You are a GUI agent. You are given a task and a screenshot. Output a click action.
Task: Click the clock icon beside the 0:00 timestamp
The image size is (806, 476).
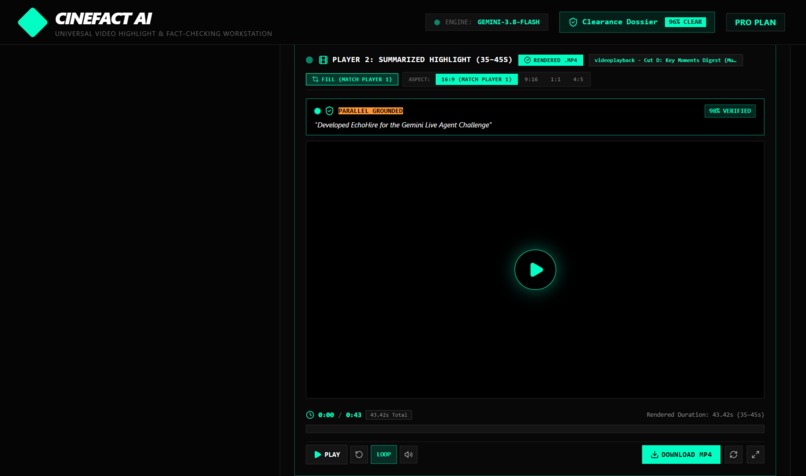pyautogui.click(x=310, y=415)
